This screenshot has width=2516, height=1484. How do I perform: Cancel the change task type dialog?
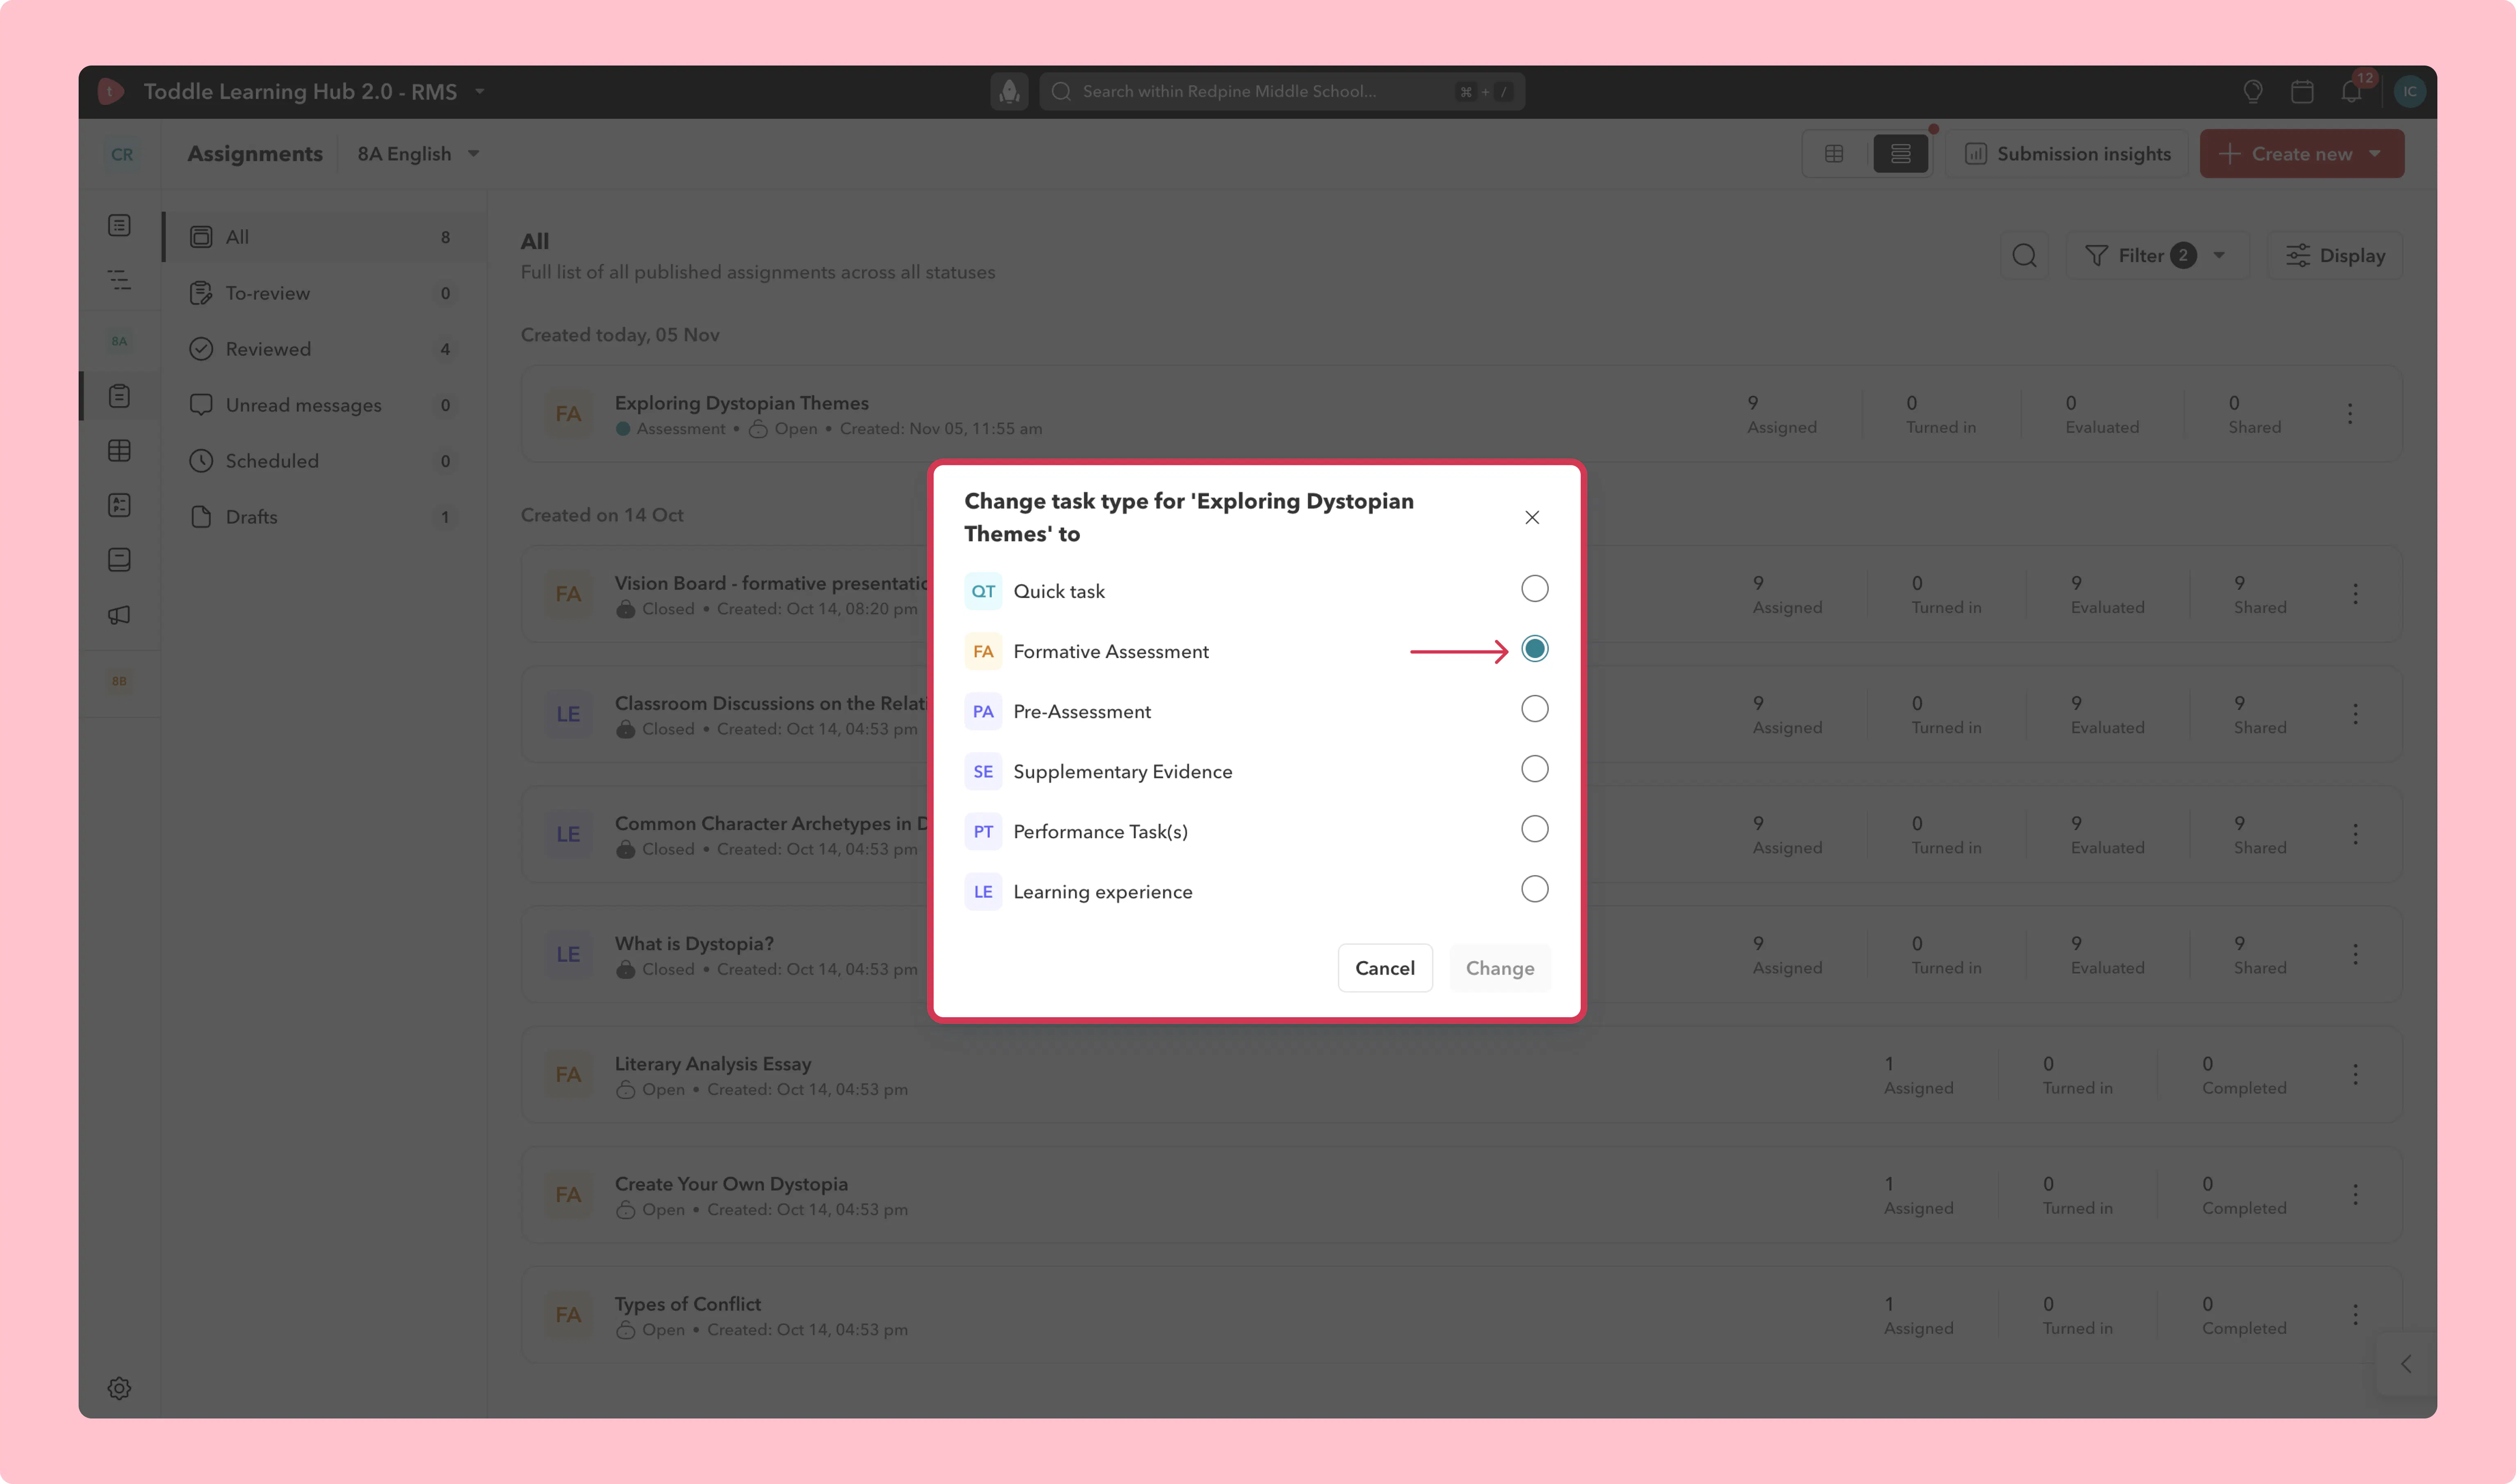(x=1385, y=968)
